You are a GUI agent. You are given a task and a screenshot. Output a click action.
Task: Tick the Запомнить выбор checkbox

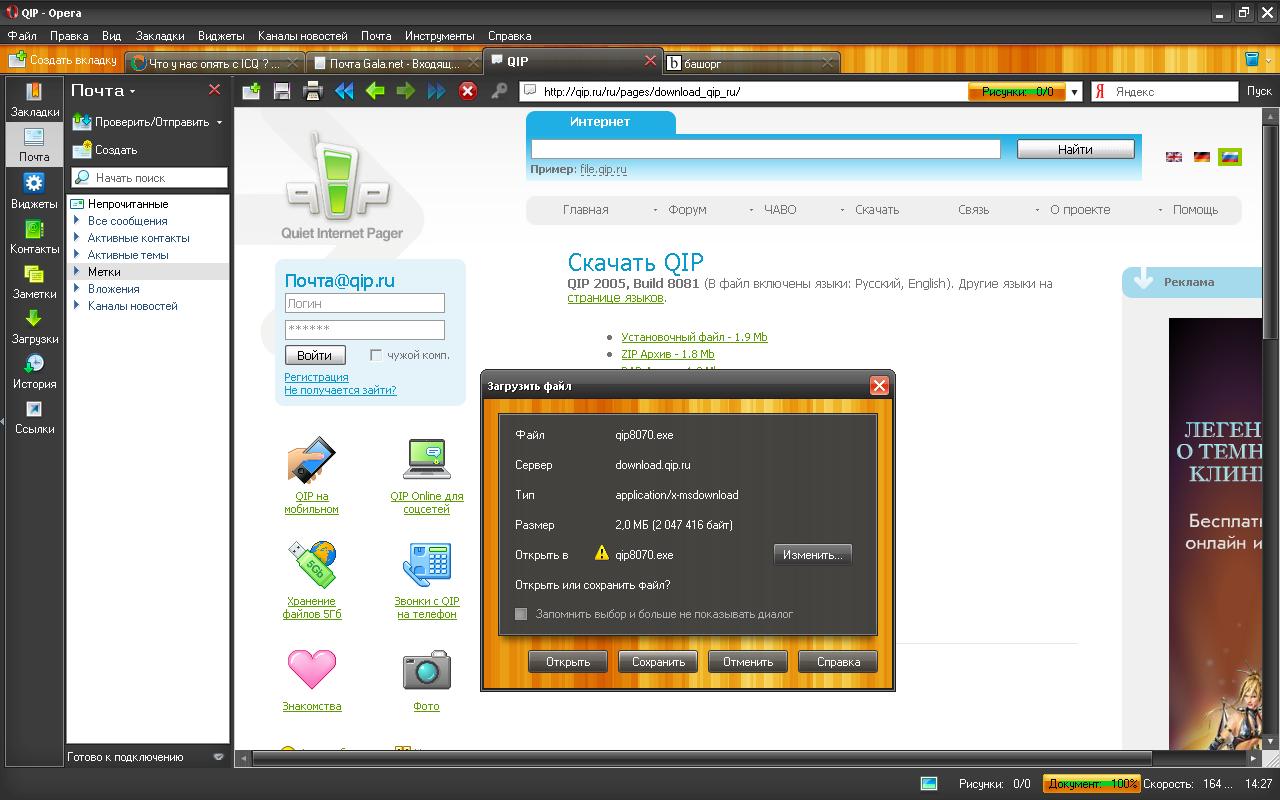[x=521, y=614]
